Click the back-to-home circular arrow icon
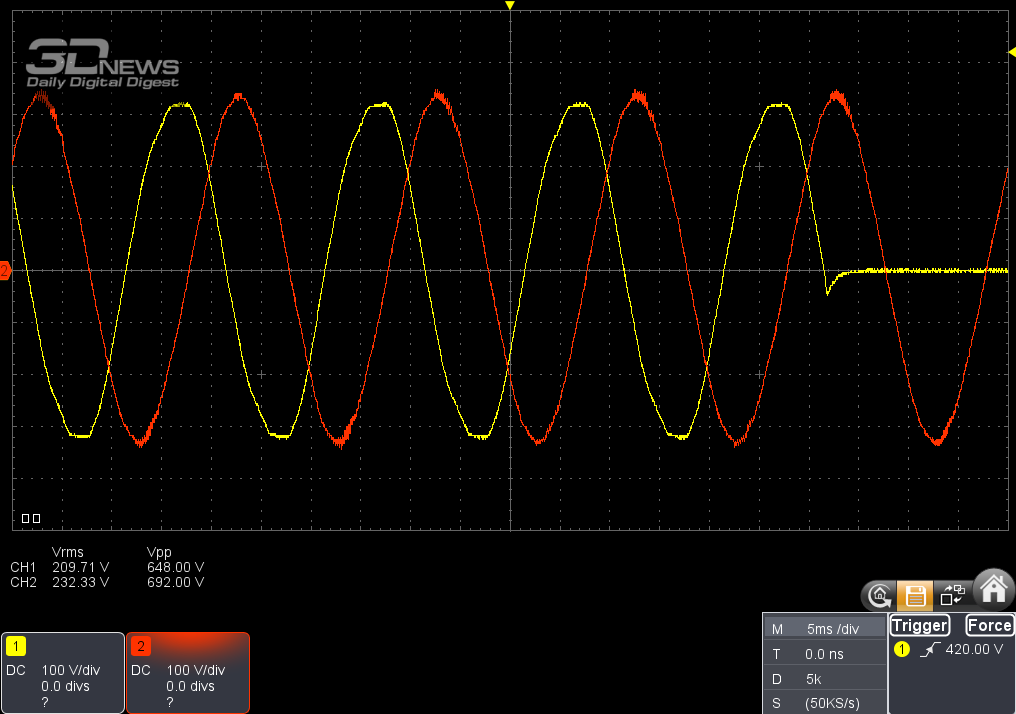The height and width of the screenshot is (714, 1016). click(879, 595)
